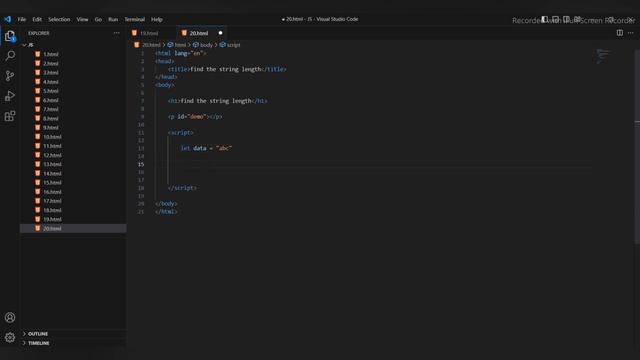Open the View menu

coord(82,19)
